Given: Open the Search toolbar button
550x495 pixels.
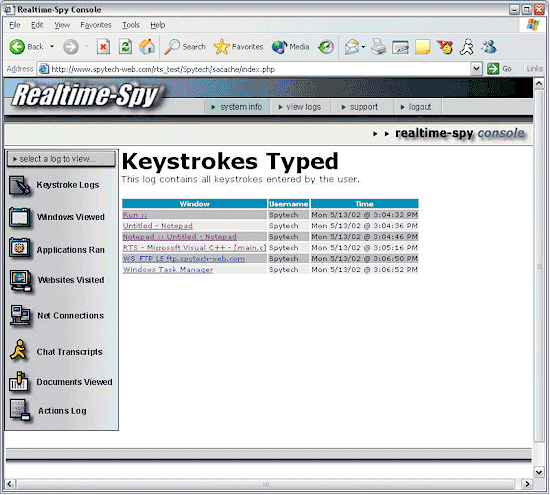Looking at the screenshot, I should pyautogui.click(x=185, y=47).
